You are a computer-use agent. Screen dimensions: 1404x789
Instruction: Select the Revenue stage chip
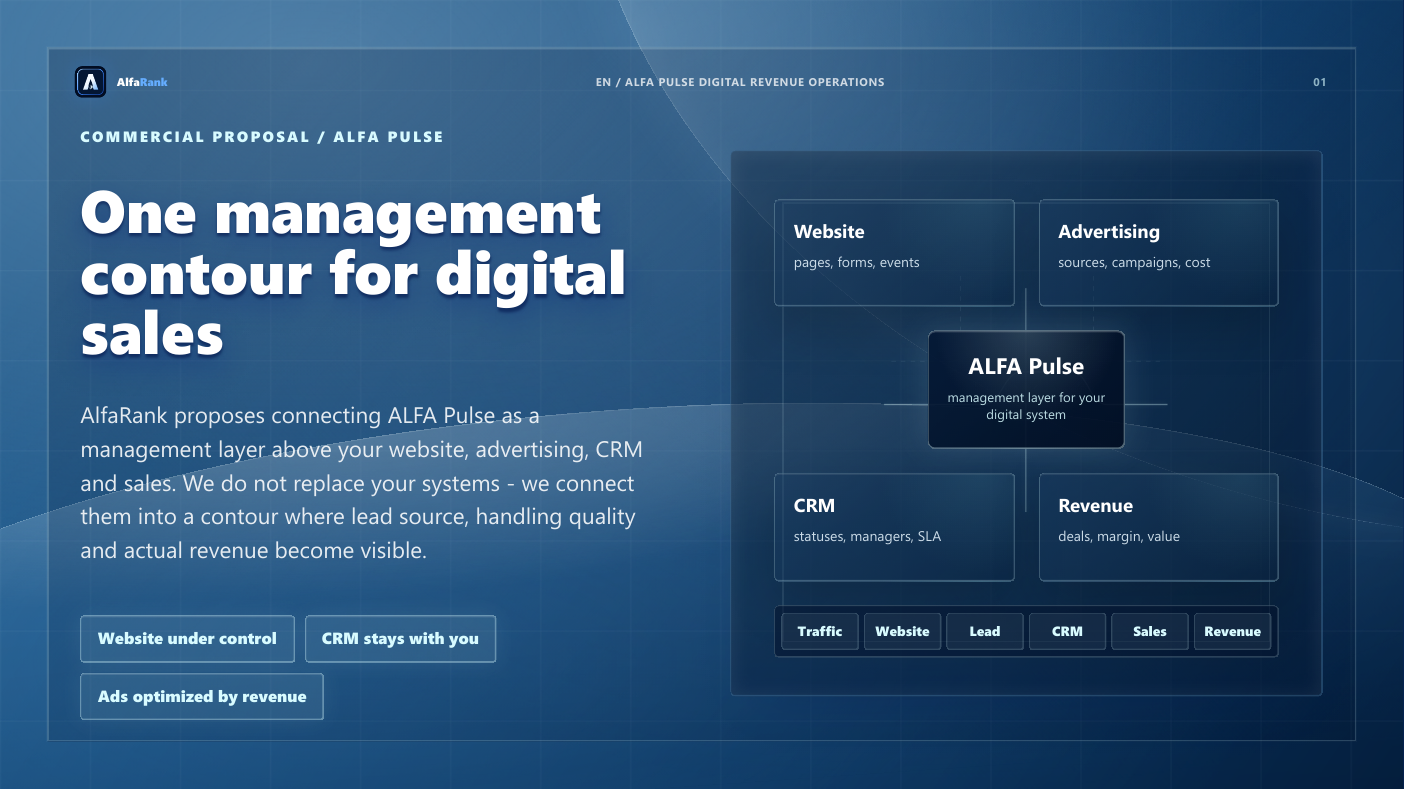1232,631
